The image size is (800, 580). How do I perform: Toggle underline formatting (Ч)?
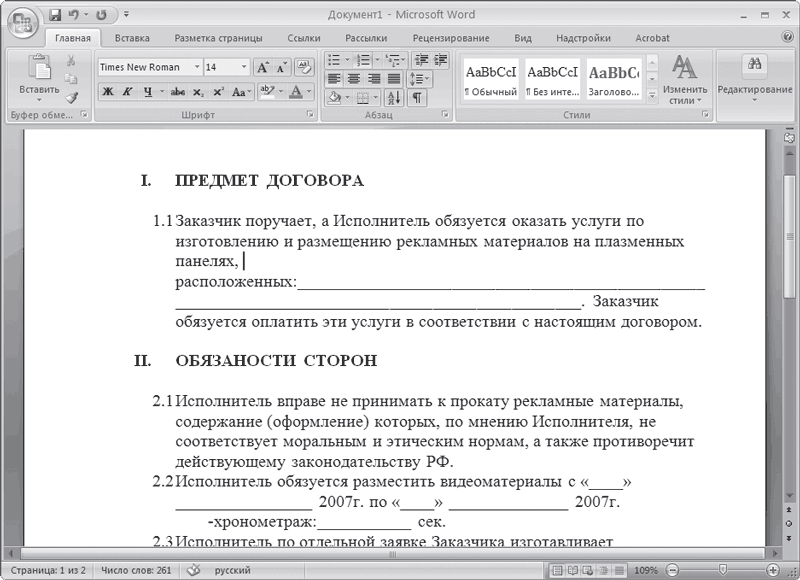pos(148,92)
